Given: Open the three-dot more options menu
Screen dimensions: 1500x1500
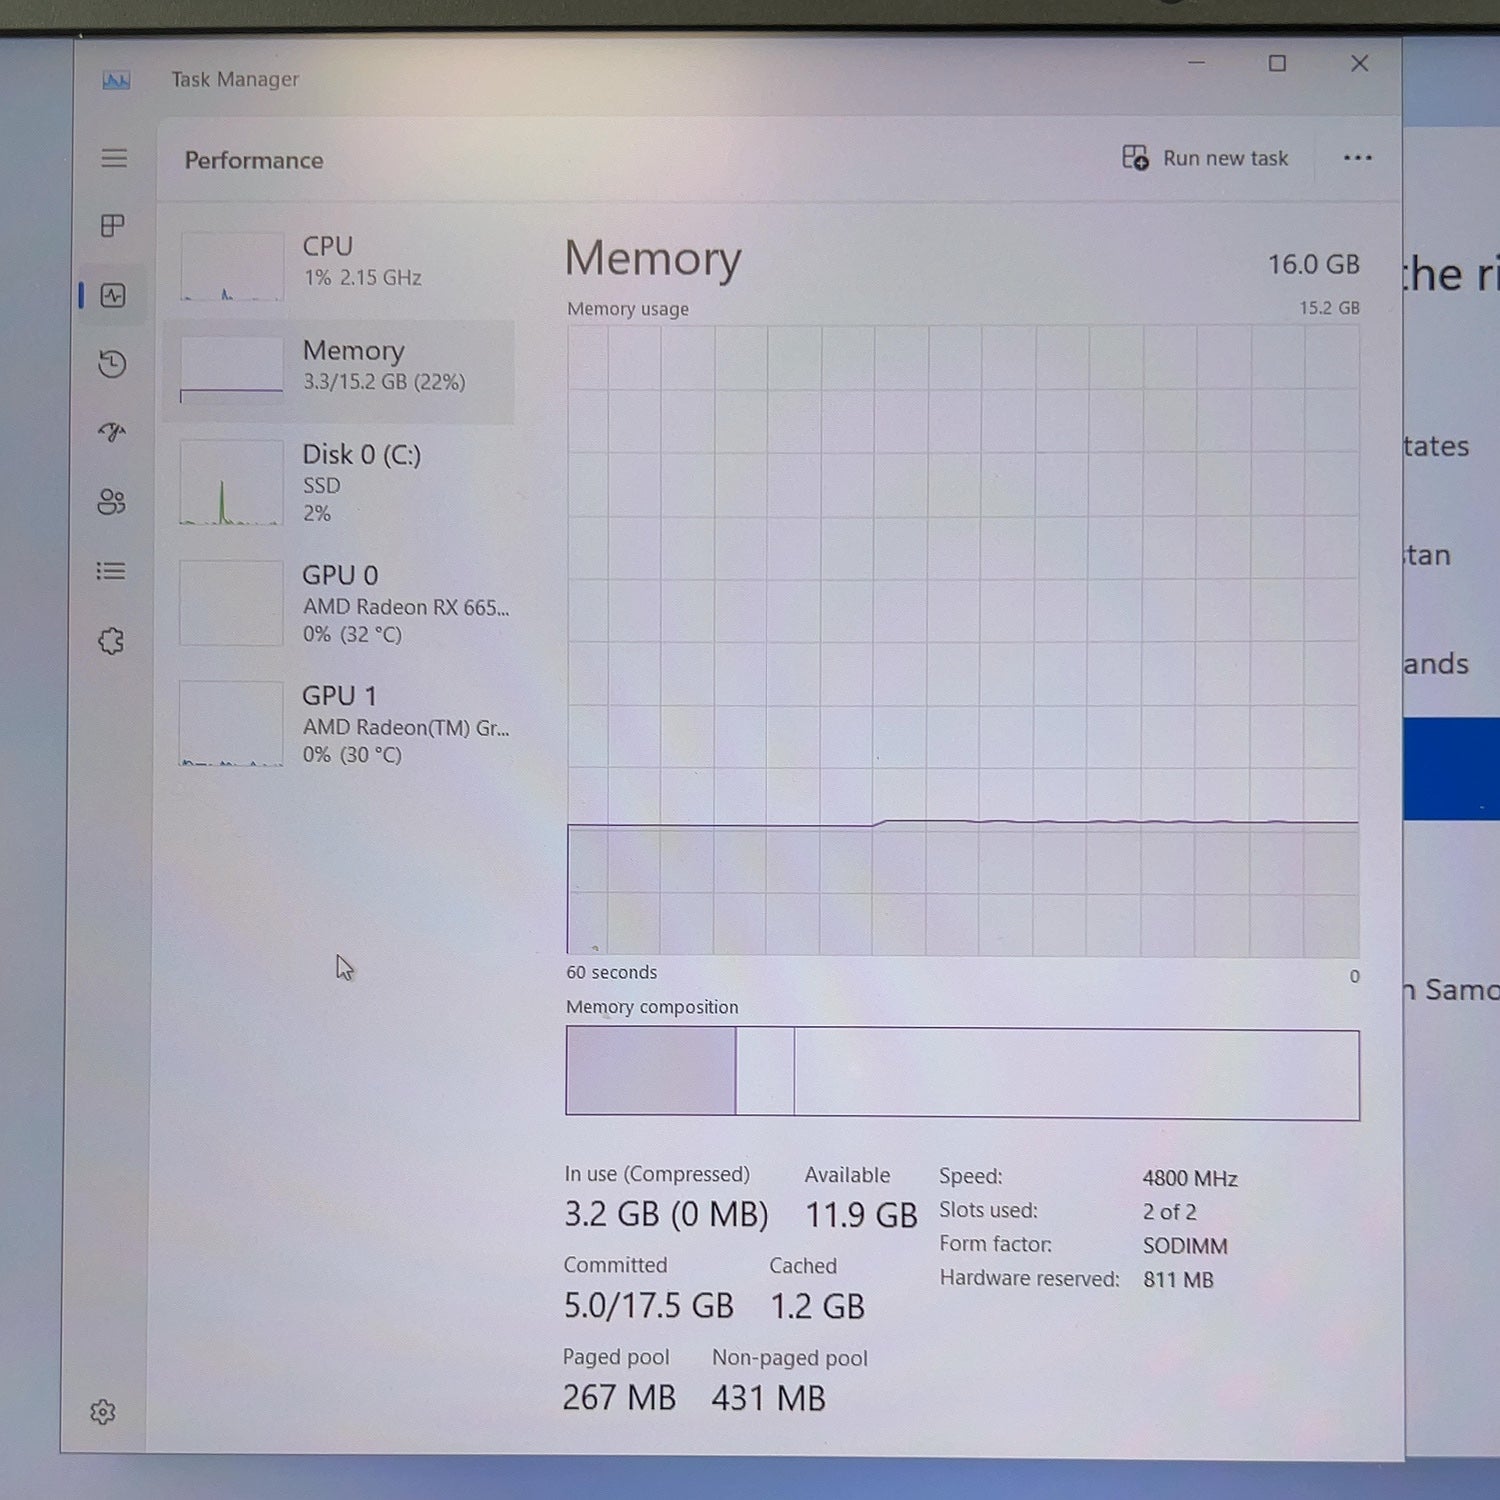Looking at the screenshot, I should pos(1357,158).
